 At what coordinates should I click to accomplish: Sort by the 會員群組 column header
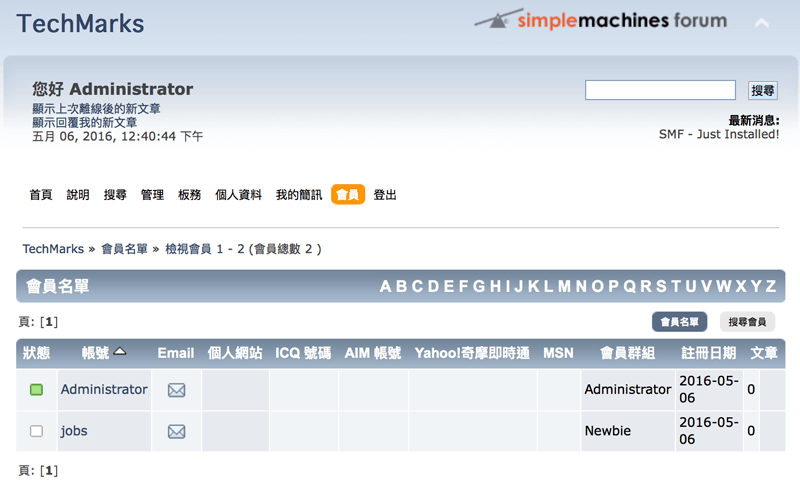point(628,353)
